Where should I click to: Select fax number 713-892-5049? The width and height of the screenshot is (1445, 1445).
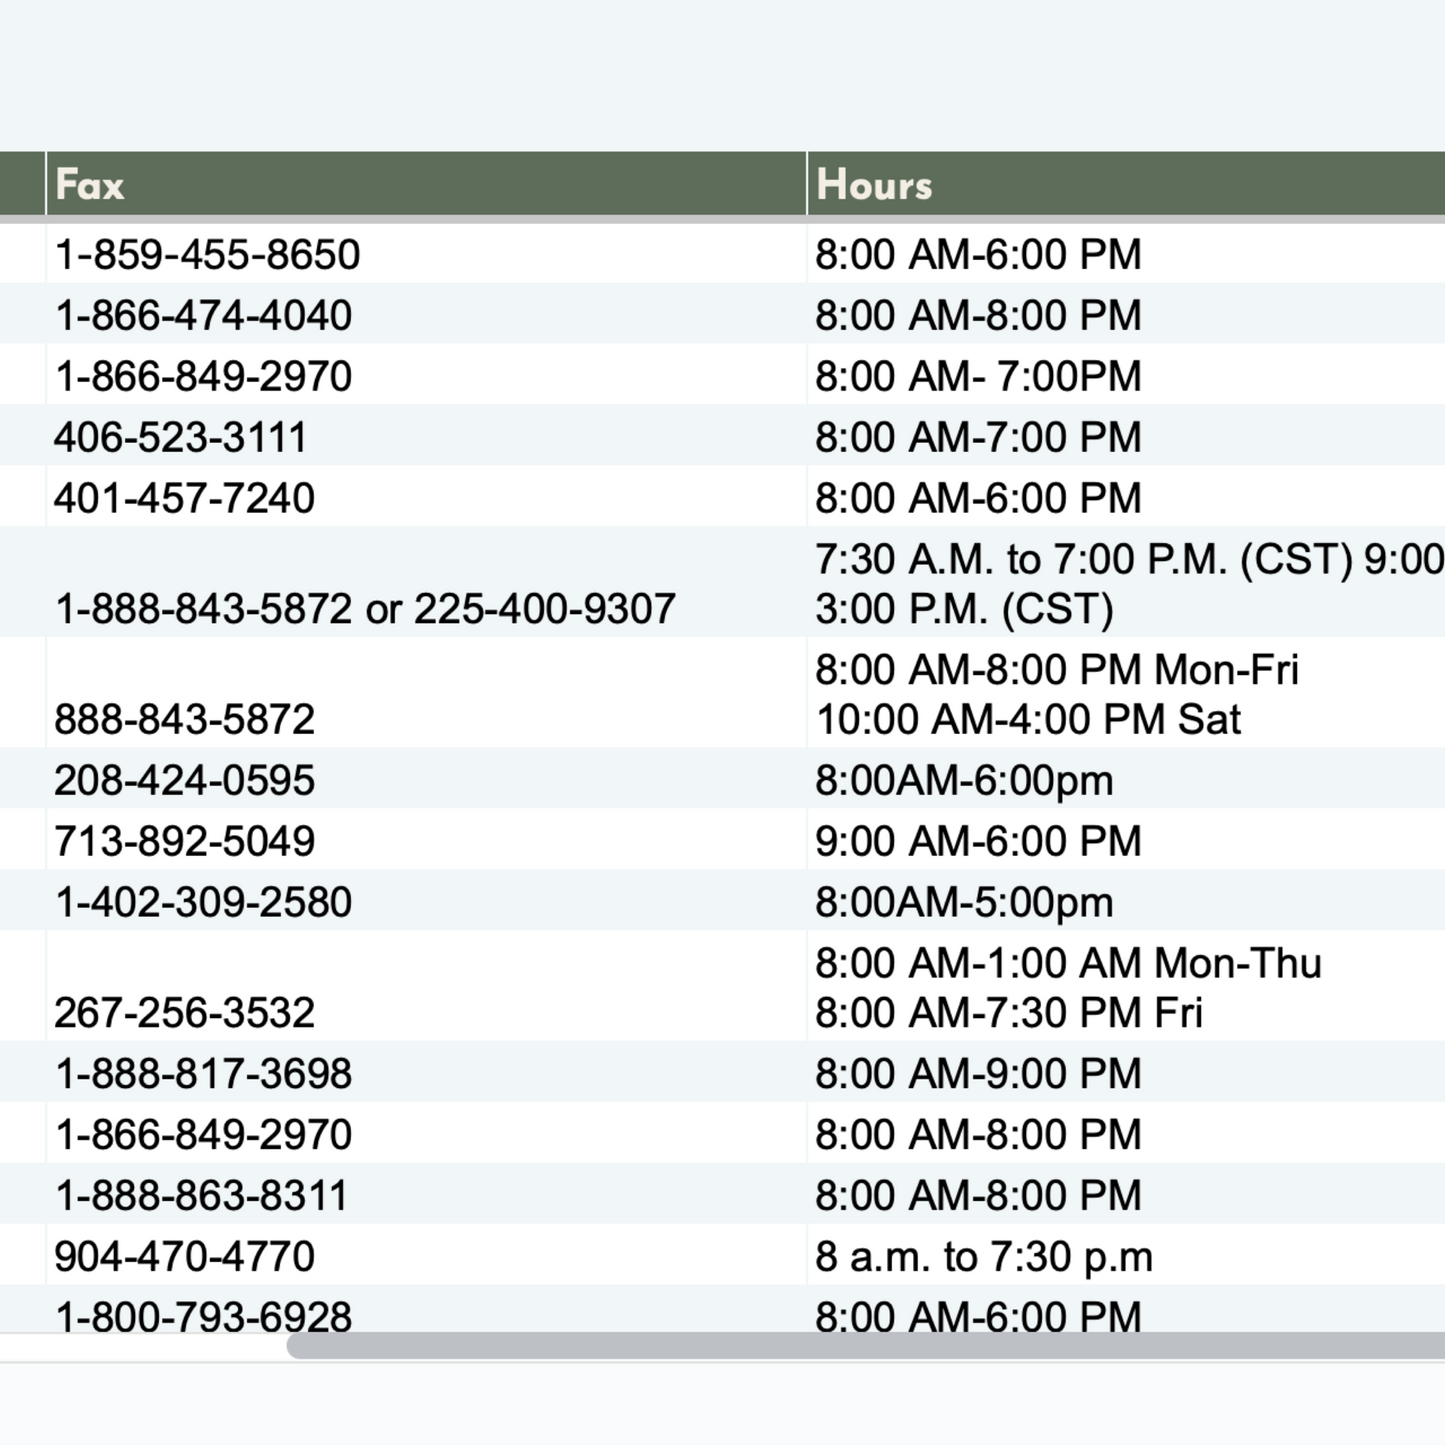pyautogui.click(x=184, y=842)
